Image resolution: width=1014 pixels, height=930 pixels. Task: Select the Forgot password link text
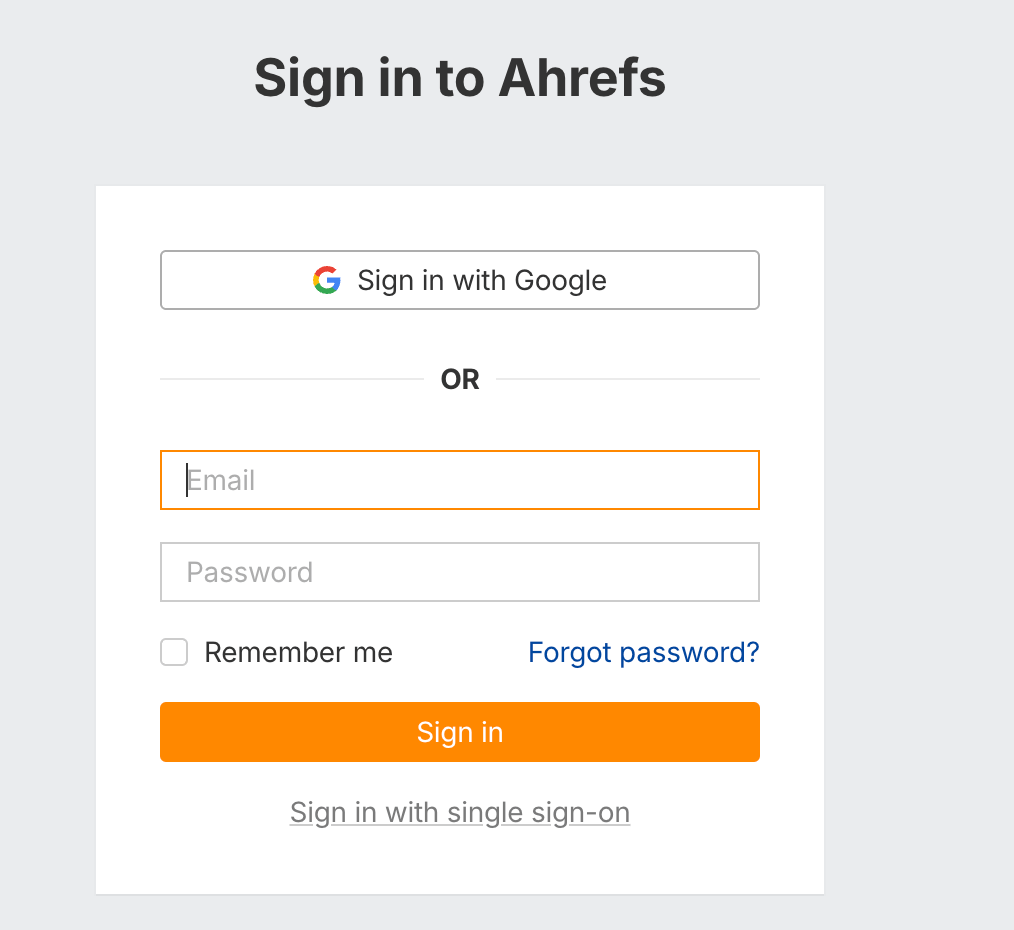tap(643, 652)
